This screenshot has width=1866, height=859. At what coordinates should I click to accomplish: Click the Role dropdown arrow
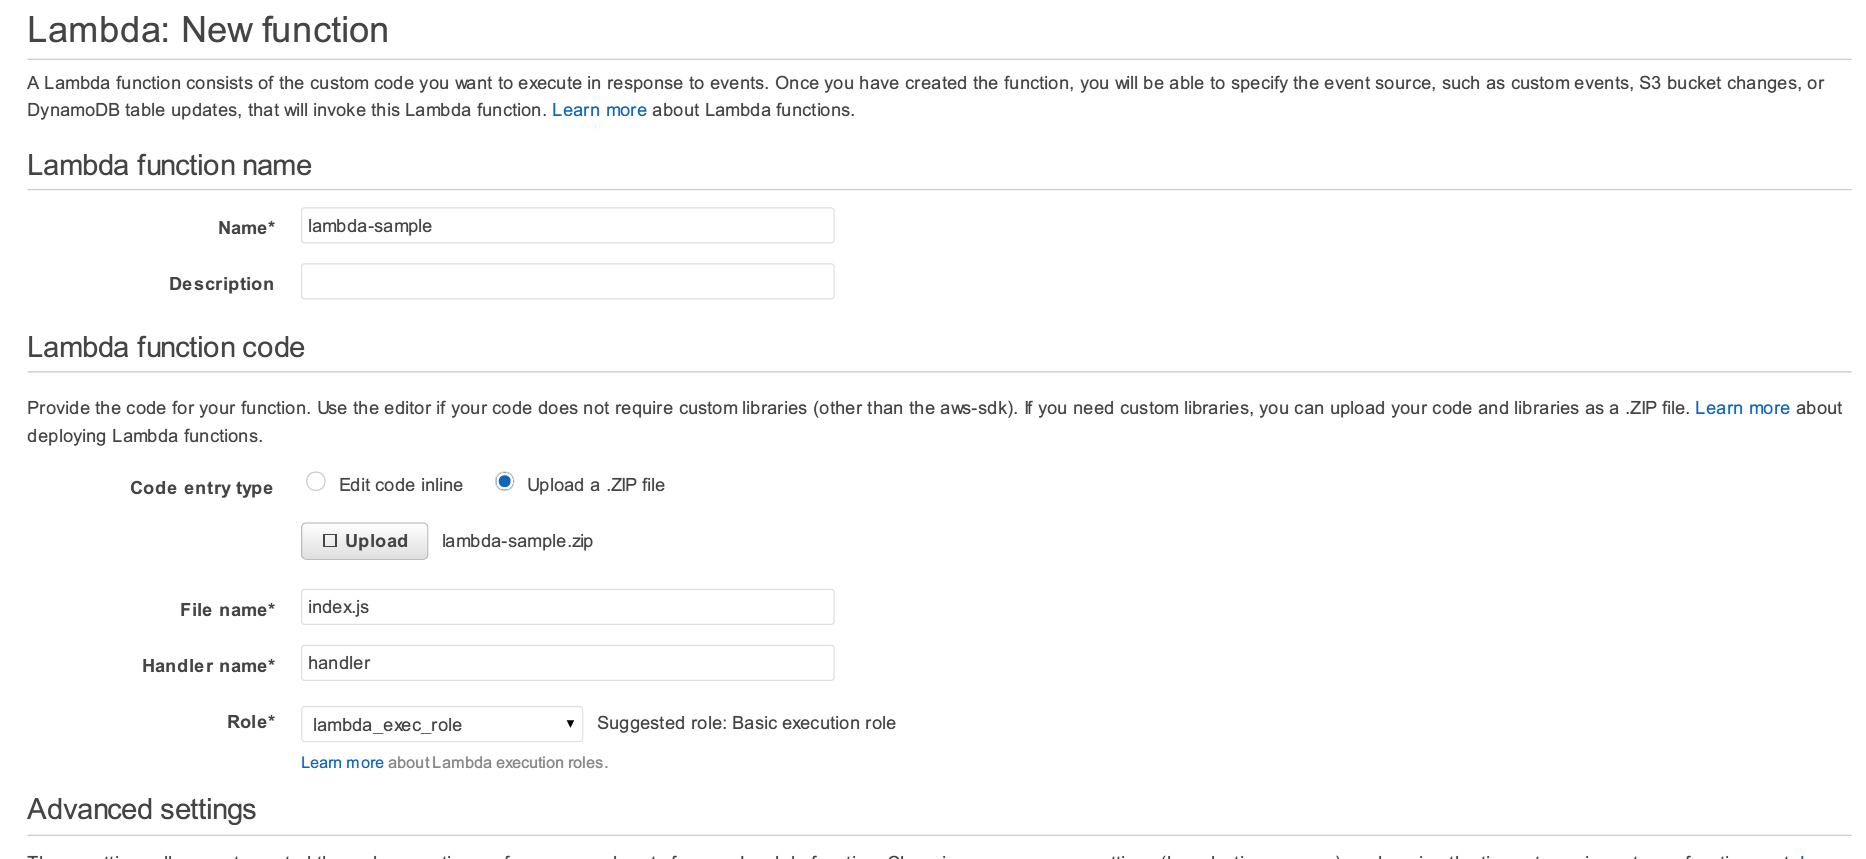568,723
